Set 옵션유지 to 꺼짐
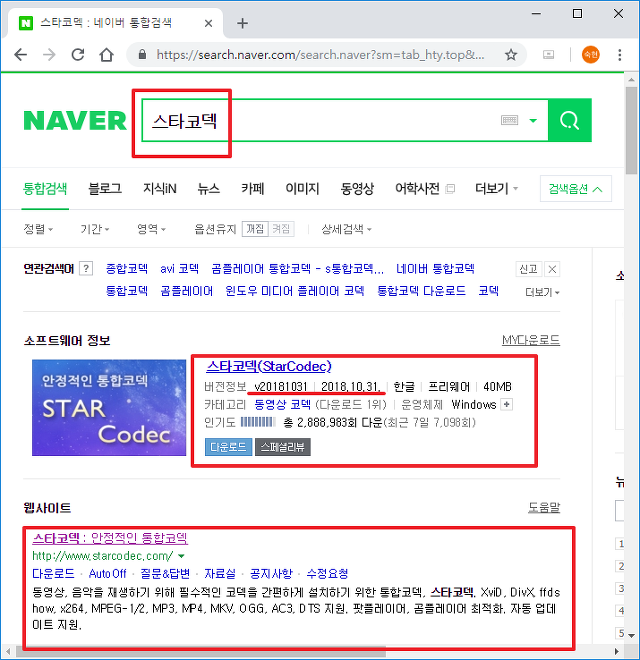The image size is (640, 660). [x=255, y=229]
